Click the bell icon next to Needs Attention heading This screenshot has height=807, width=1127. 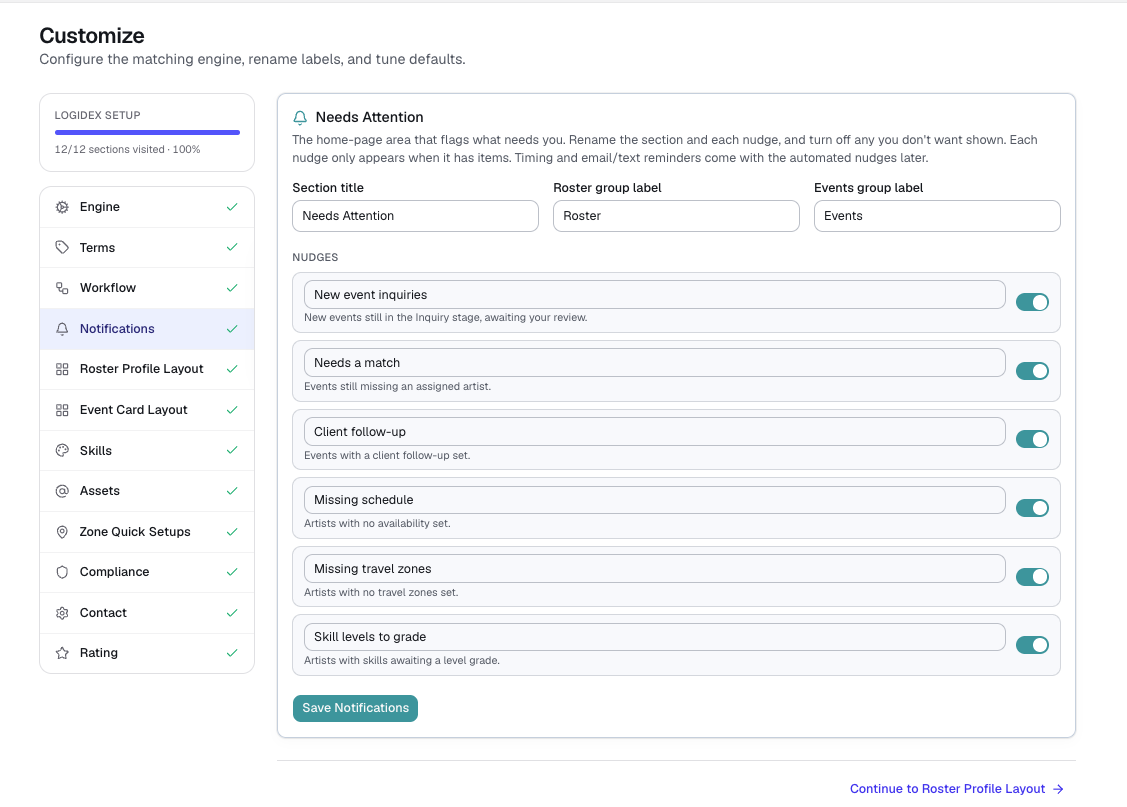pos(300,117)
